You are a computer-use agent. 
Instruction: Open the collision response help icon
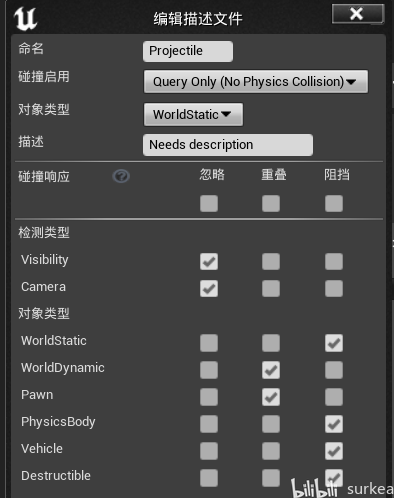(121, 176)
